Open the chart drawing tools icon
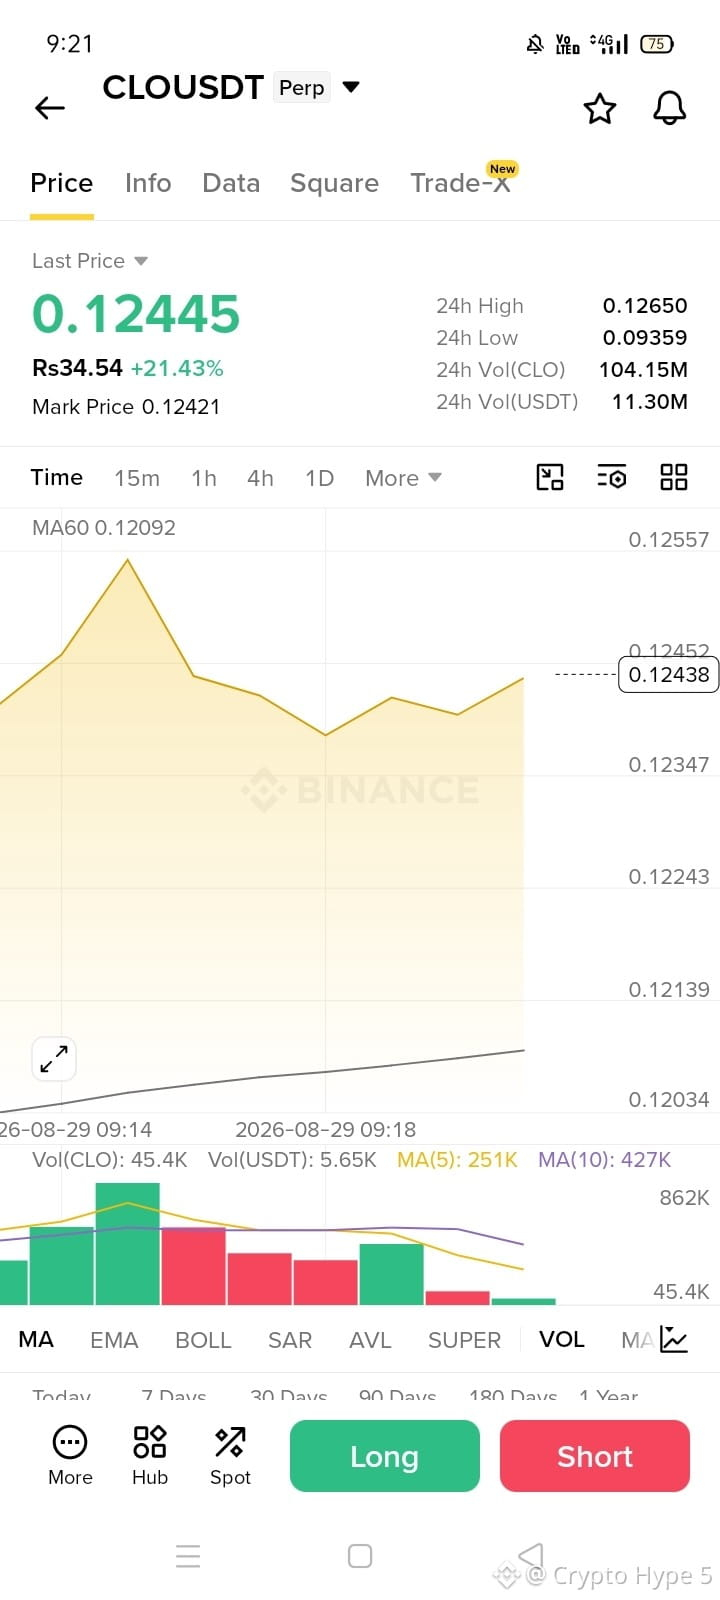 point(550,477)
